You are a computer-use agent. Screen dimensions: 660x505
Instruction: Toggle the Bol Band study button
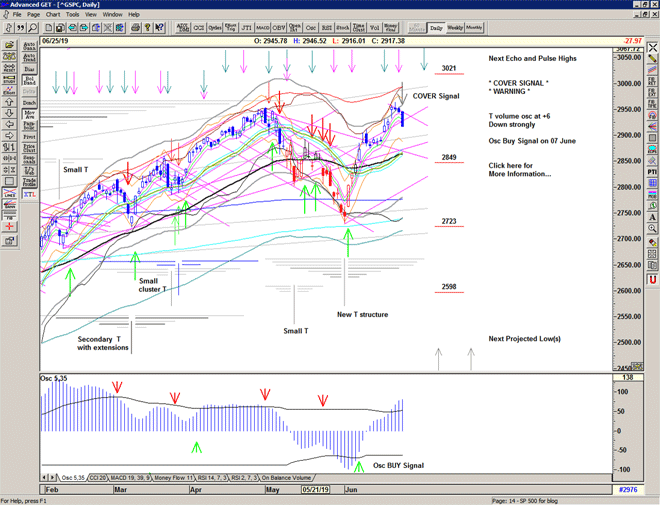(x=29, y=80)
